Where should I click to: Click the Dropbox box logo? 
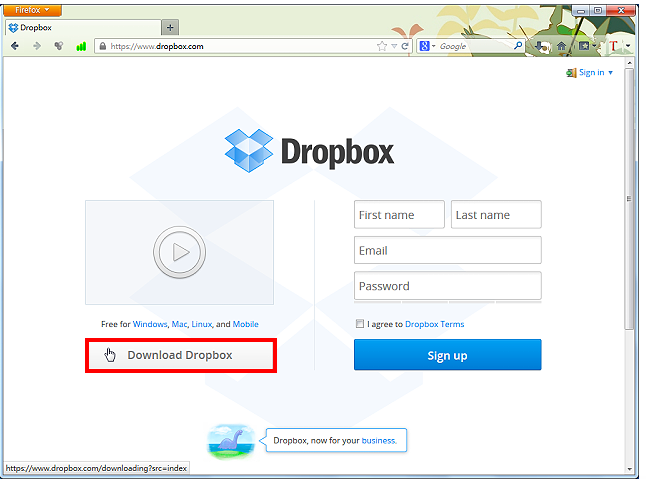point(249,150)
